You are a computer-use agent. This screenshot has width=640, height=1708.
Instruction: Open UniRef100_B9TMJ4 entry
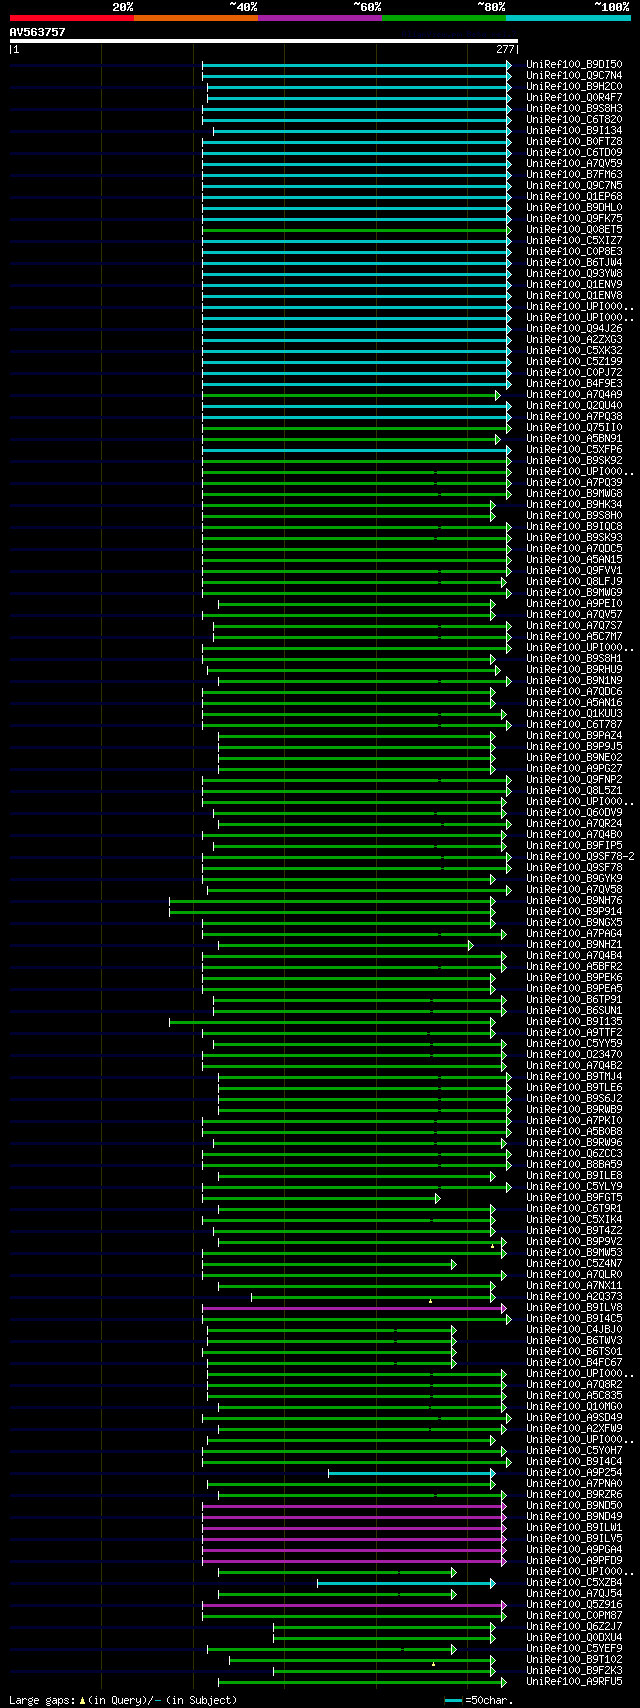coord(574,1077)
